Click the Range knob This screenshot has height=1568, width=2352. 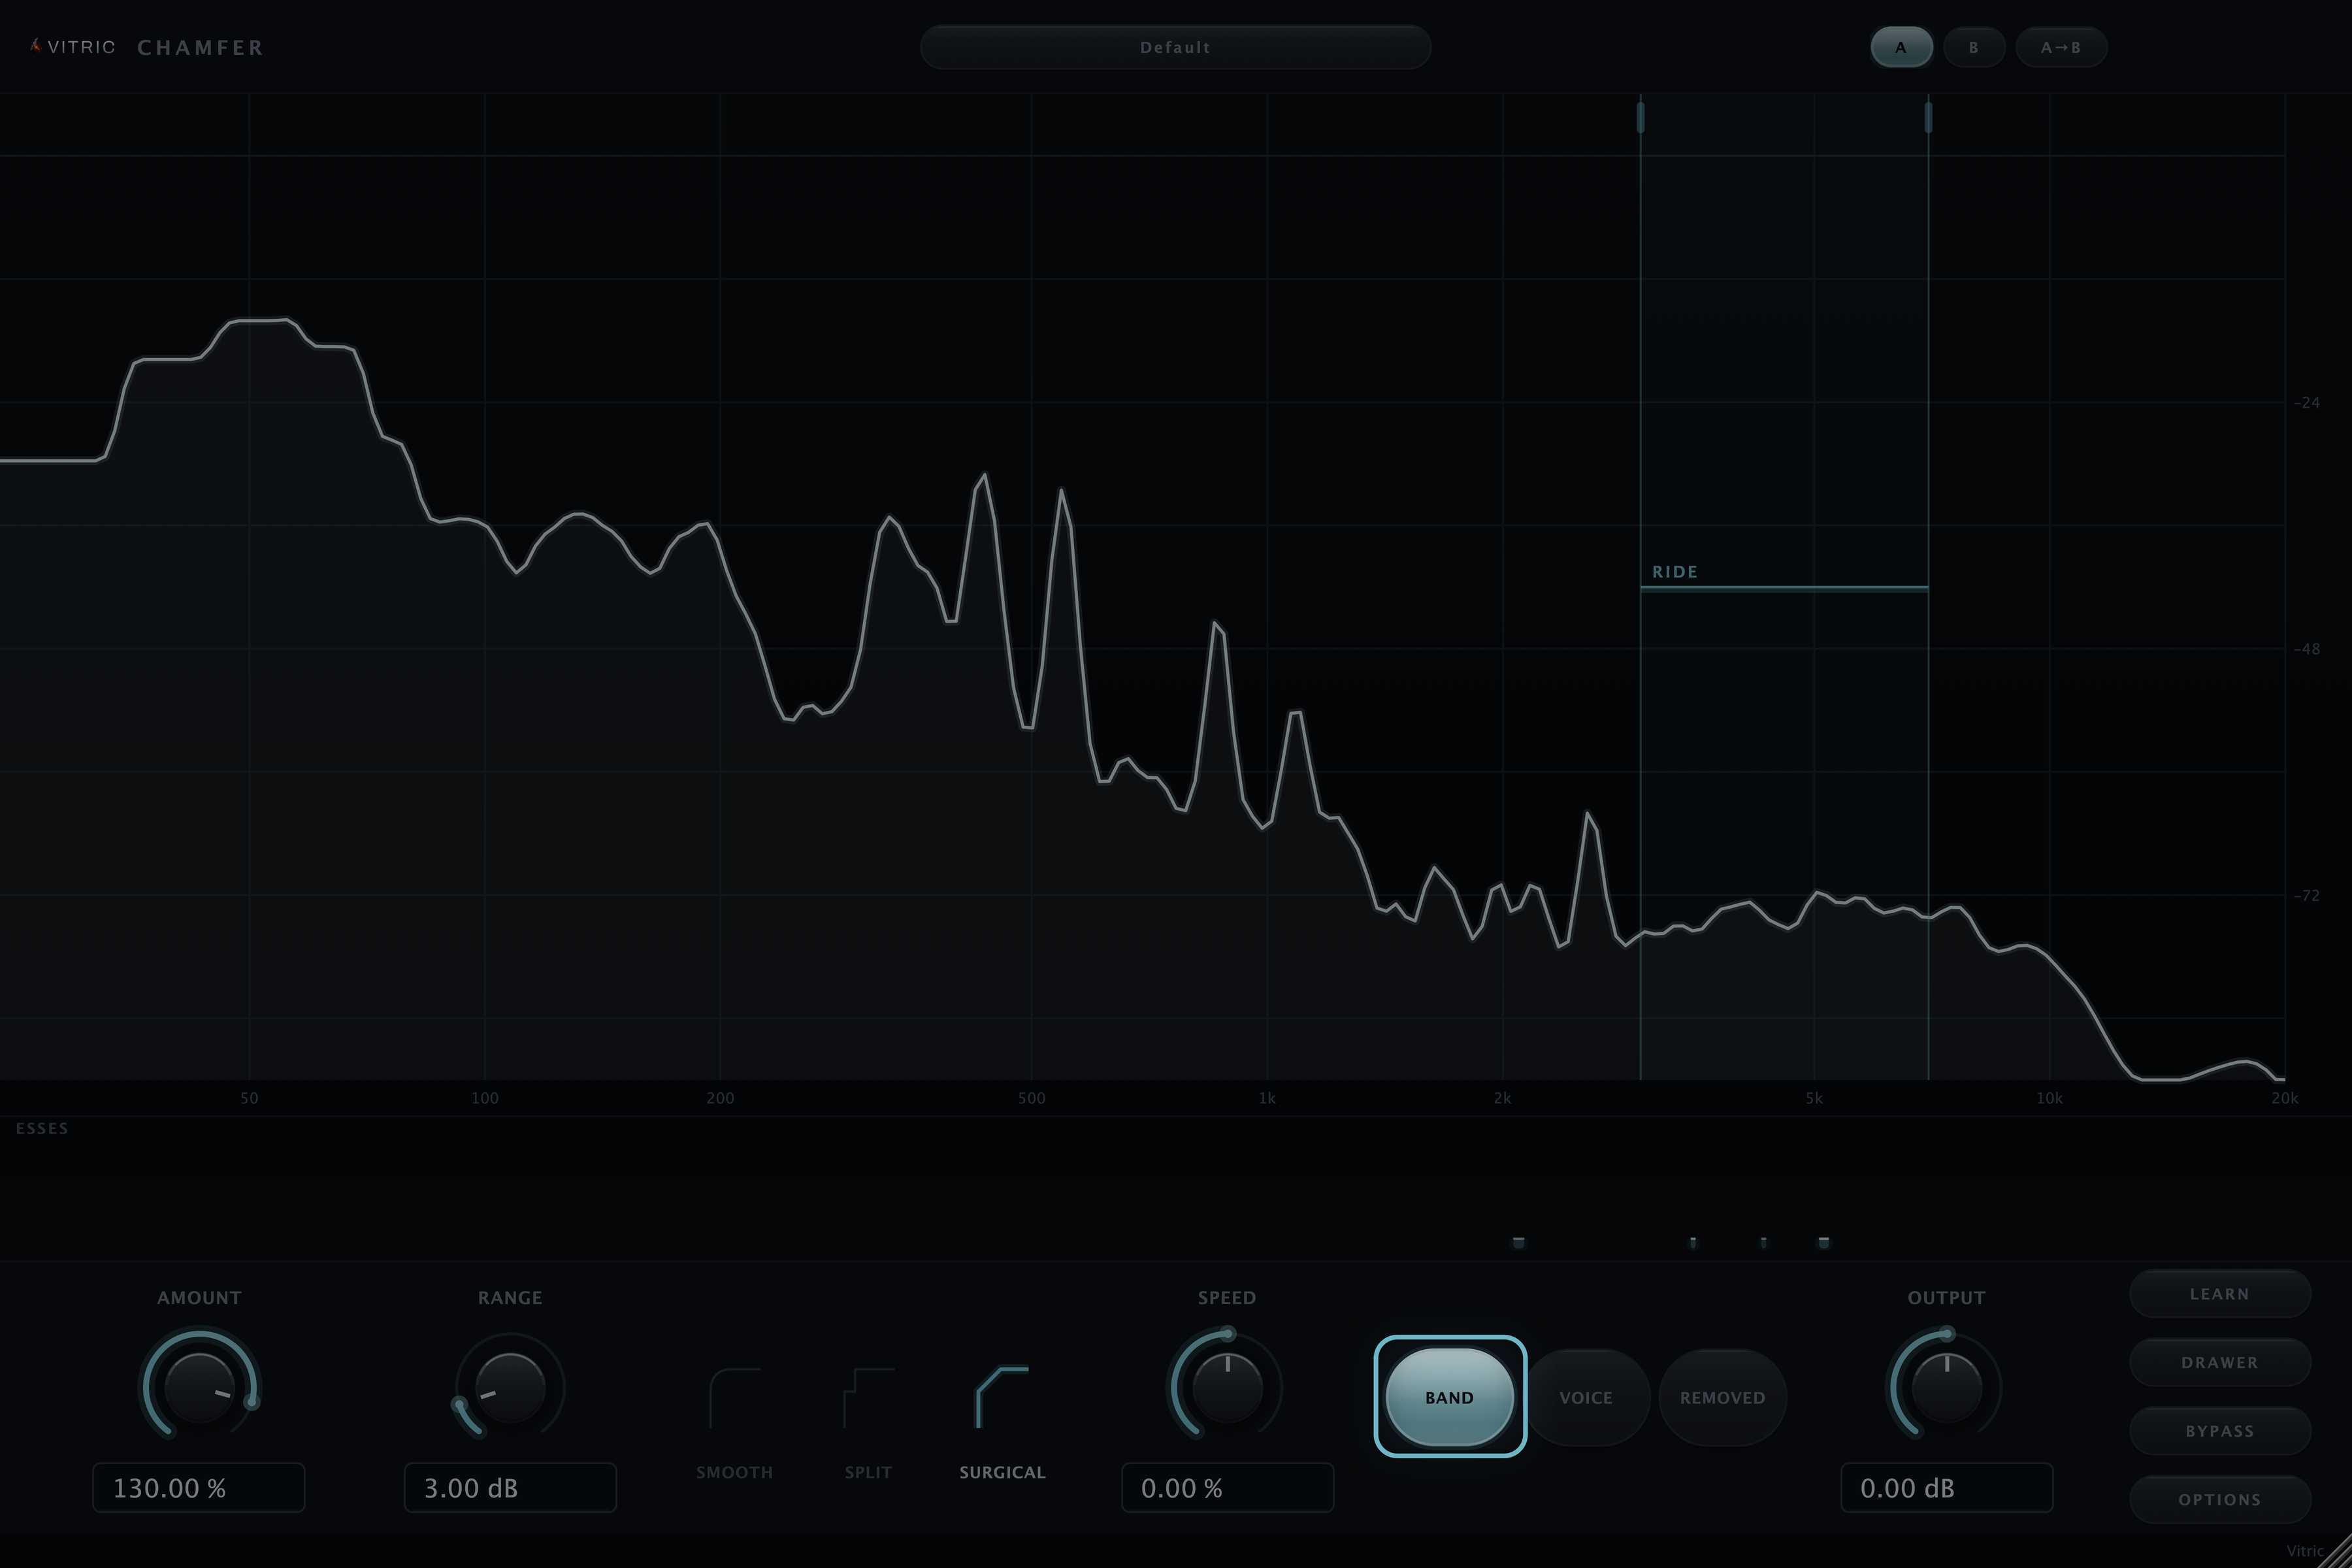tap(510, 1387)
